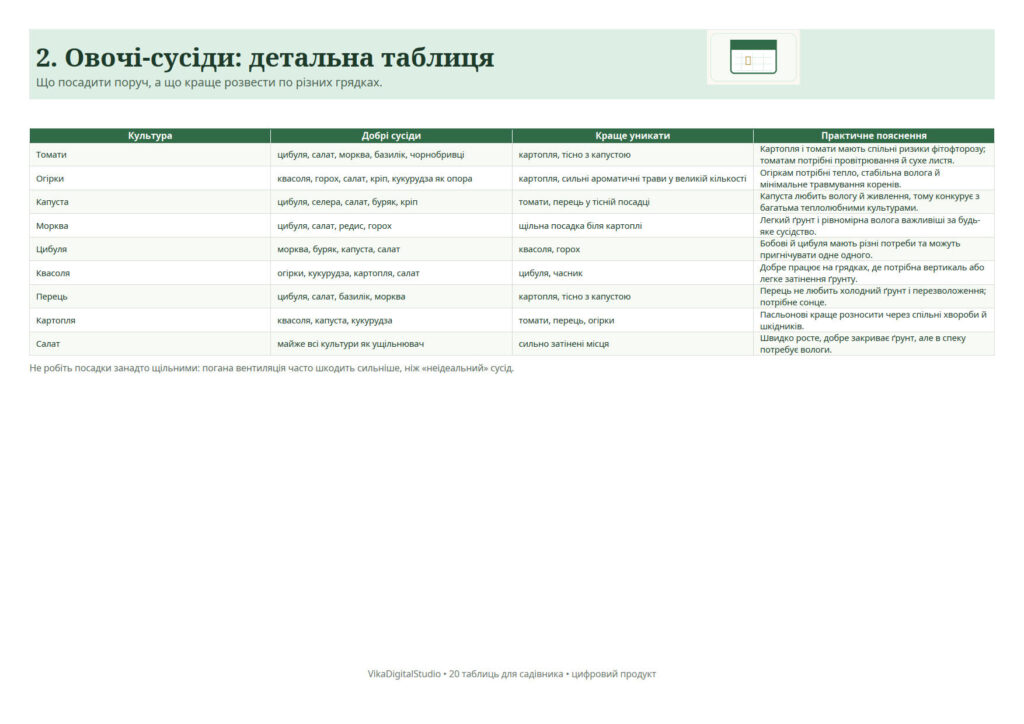
Task: Click 'майже всі культури як ущільнювач' cell
Action: coord(391,344)
